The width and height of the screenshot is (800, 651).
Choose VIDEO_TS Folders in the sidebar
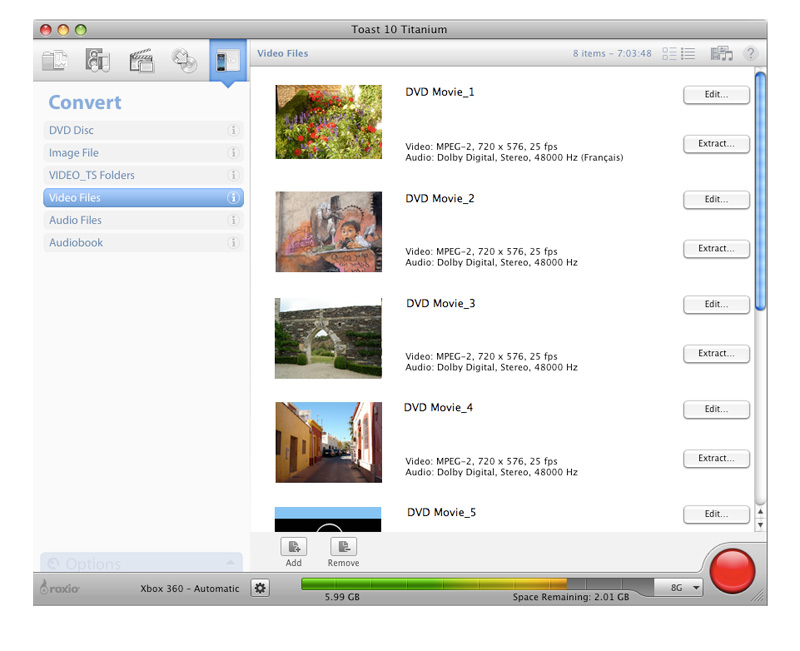click(92, 176)
